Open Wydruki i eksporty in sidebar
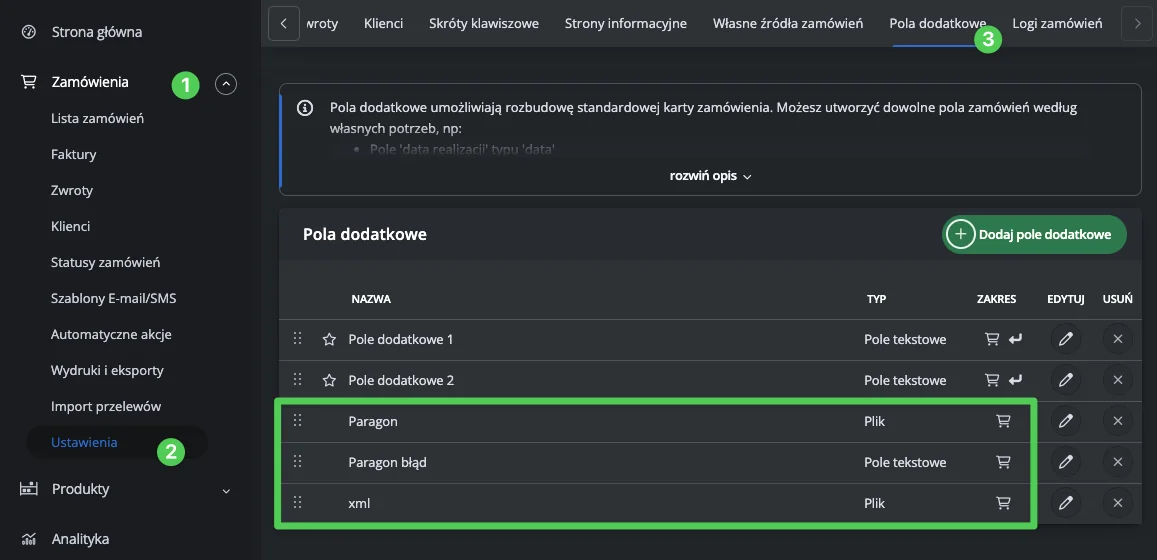The height and width of the screenshot is (560, 1157). tap(107, 370)
